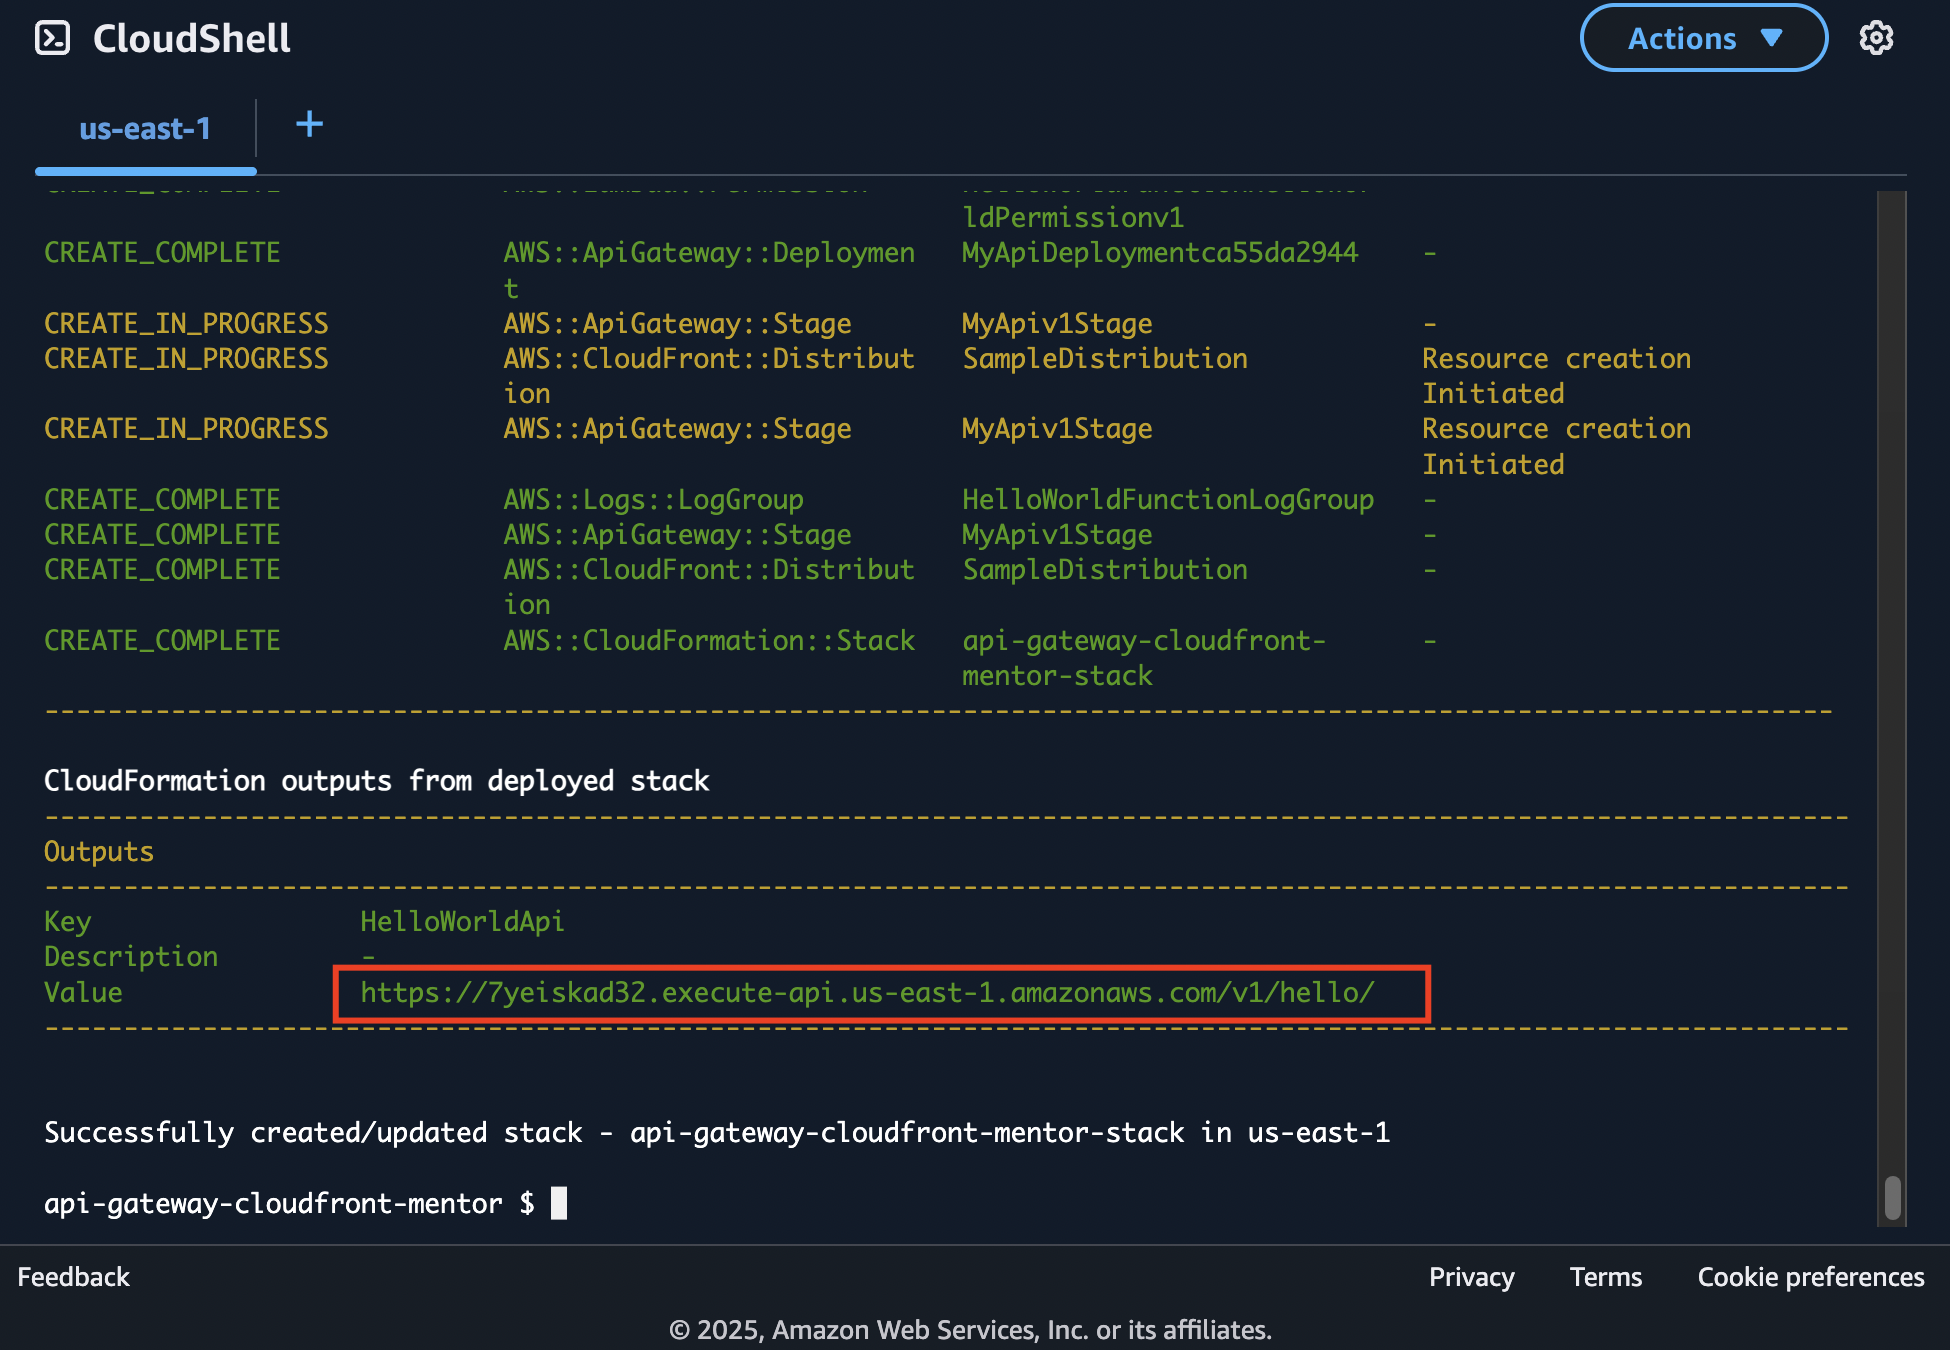Click the 'CloudFormation outputs from deployed stack' heading
The height and width of the screenshot is (1350, 1950).
(x=376, y=780)
